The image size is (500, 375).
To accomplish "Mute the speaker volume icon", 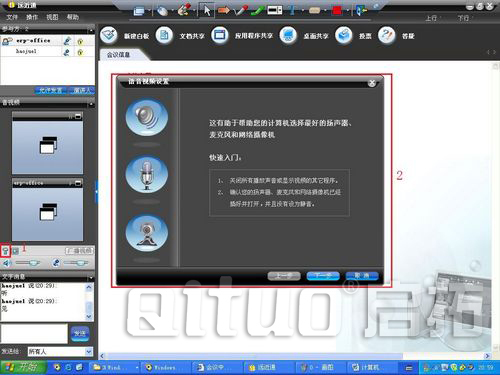I will tap(6, 263).
